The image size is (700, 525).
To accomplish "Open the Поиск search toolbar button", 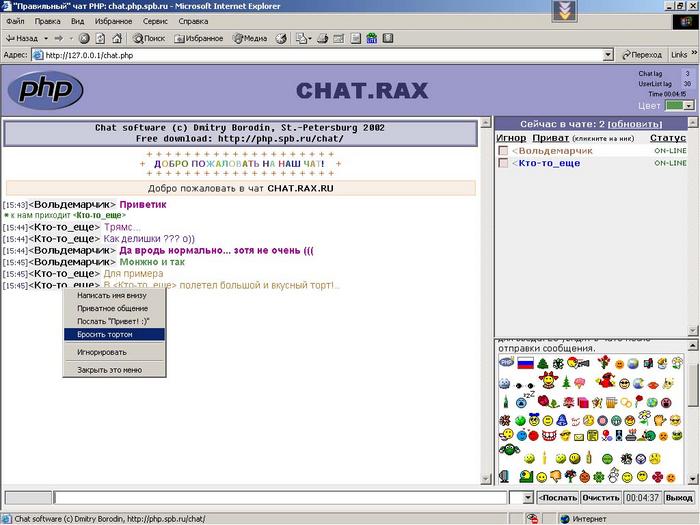I will point(149,39).
